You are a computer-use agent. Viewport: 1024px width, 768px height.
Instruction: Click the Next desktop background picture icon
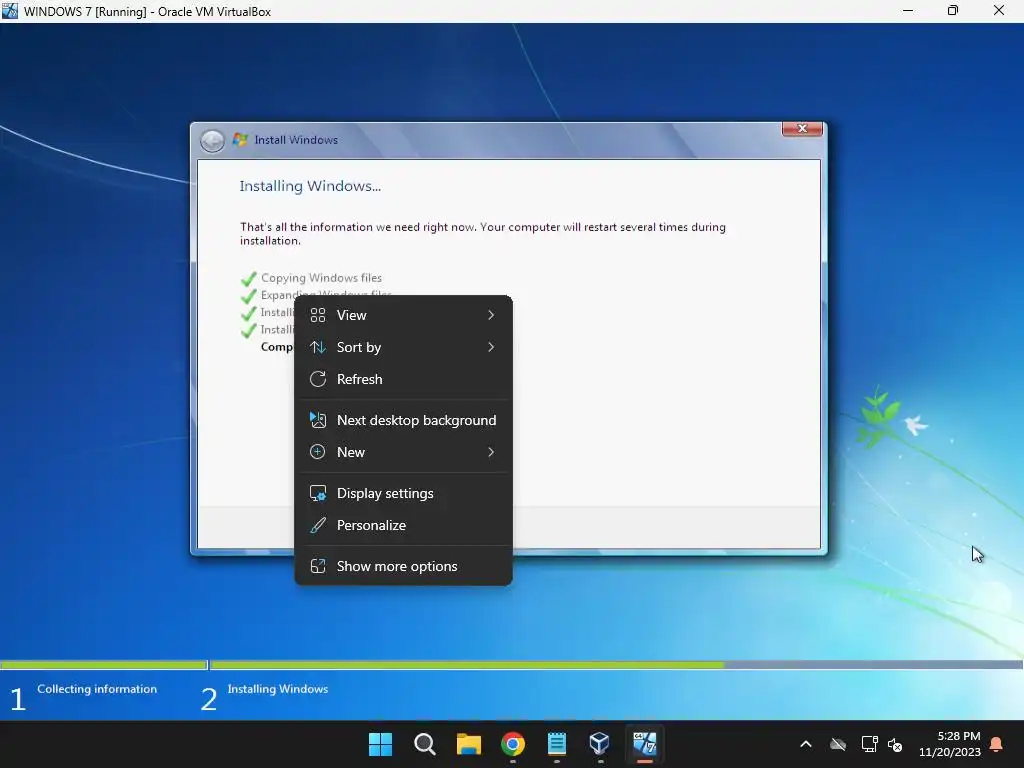318,421
